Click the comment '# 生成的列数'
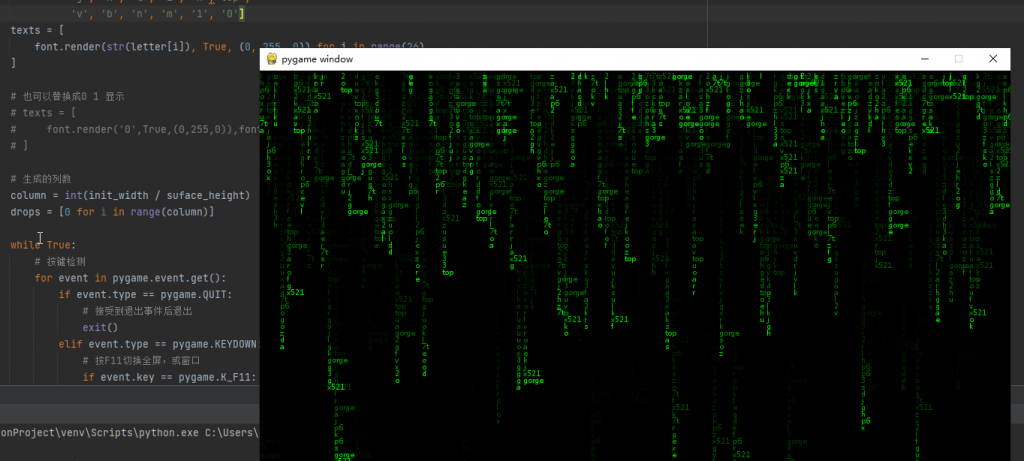The image size is (1024, 461). [x=40, y=179]
